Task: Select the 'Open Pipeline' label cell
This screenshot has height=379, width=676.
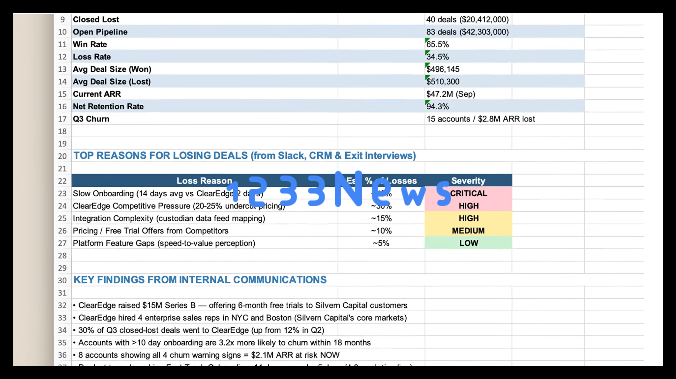Action: pos(205,32)
